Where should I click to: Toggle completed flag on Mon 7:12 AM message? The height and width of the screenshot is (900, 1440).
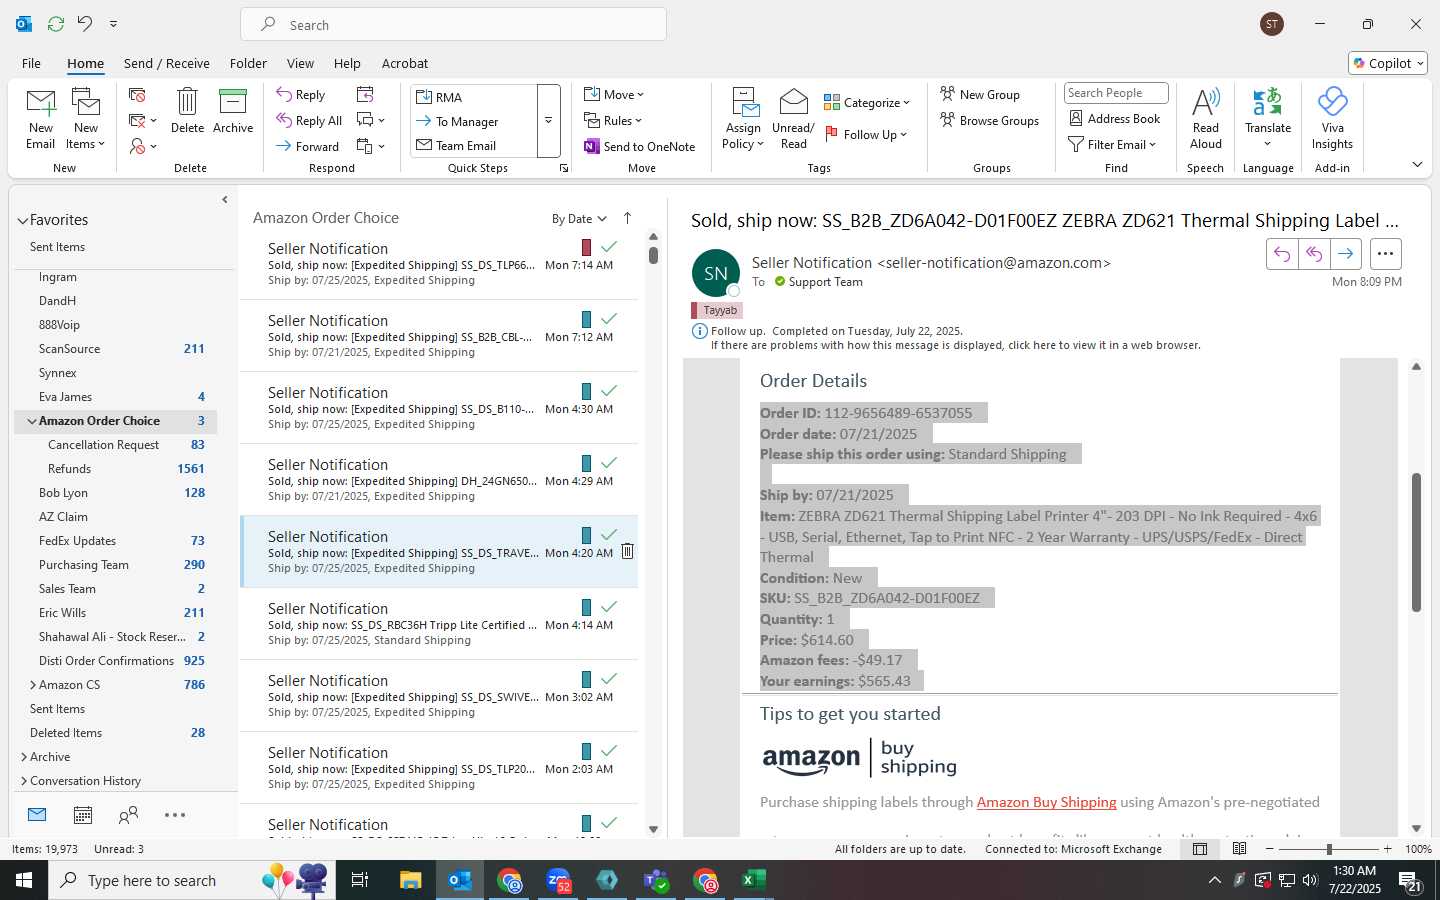(x=609, y=319)
